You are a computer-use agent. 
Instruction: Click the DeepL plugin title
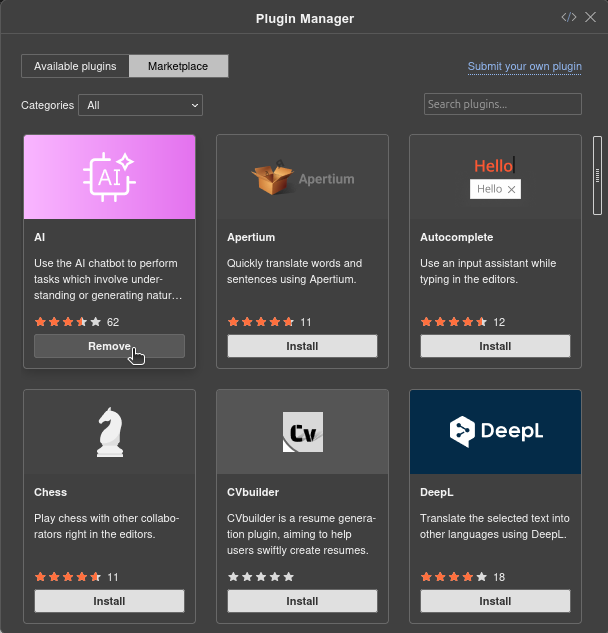(436, 492)
